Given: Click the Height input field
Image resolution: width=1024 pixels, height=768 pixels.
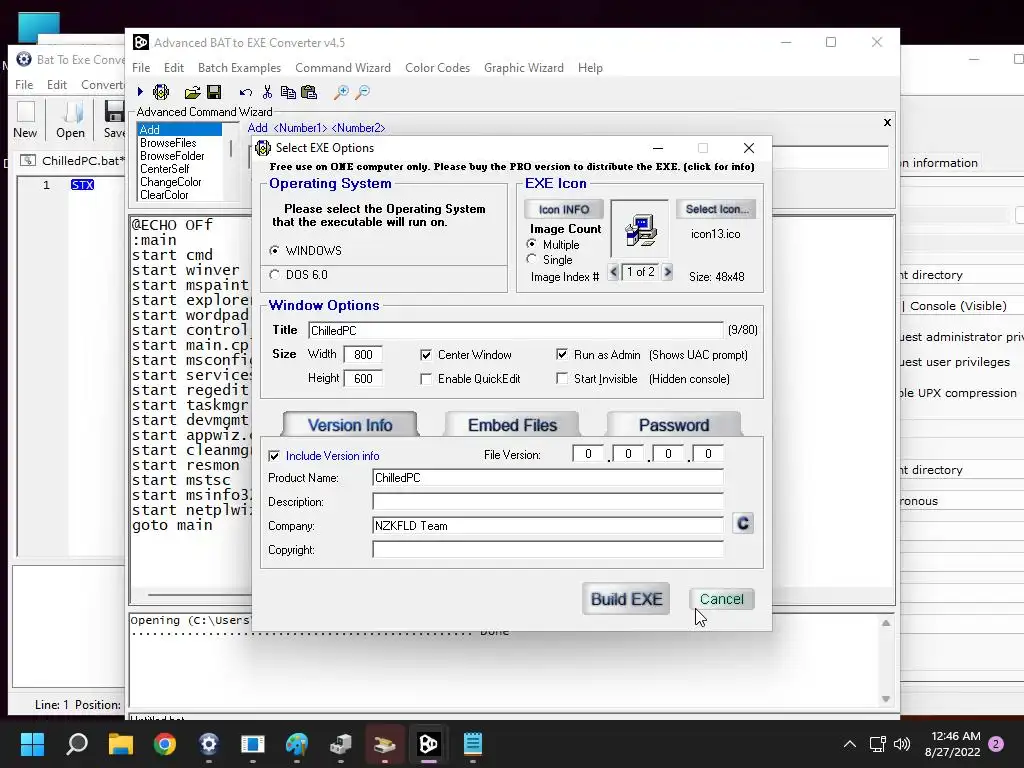Looking at the screenshot, I should coord(363,378).
